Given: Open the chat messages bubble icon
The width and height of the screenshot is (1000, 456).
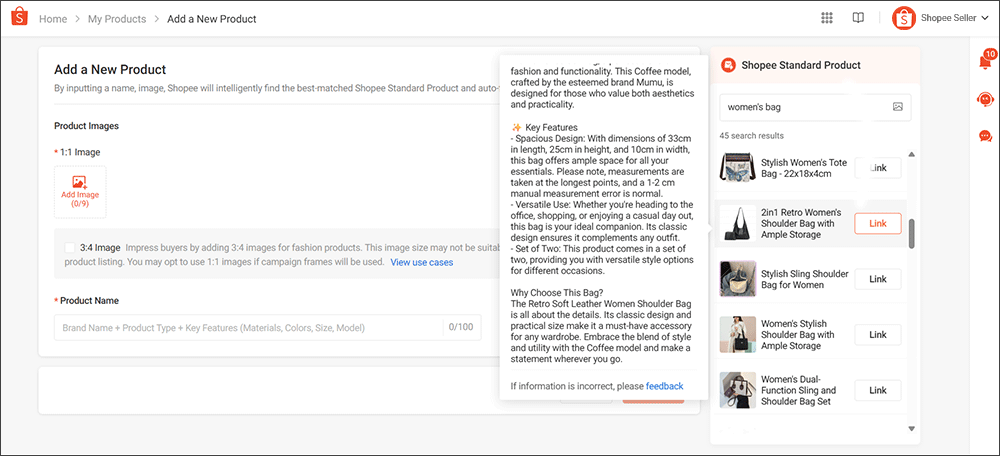Looking at the screenshot, I should pyautogui.click(x=985, y=136).
